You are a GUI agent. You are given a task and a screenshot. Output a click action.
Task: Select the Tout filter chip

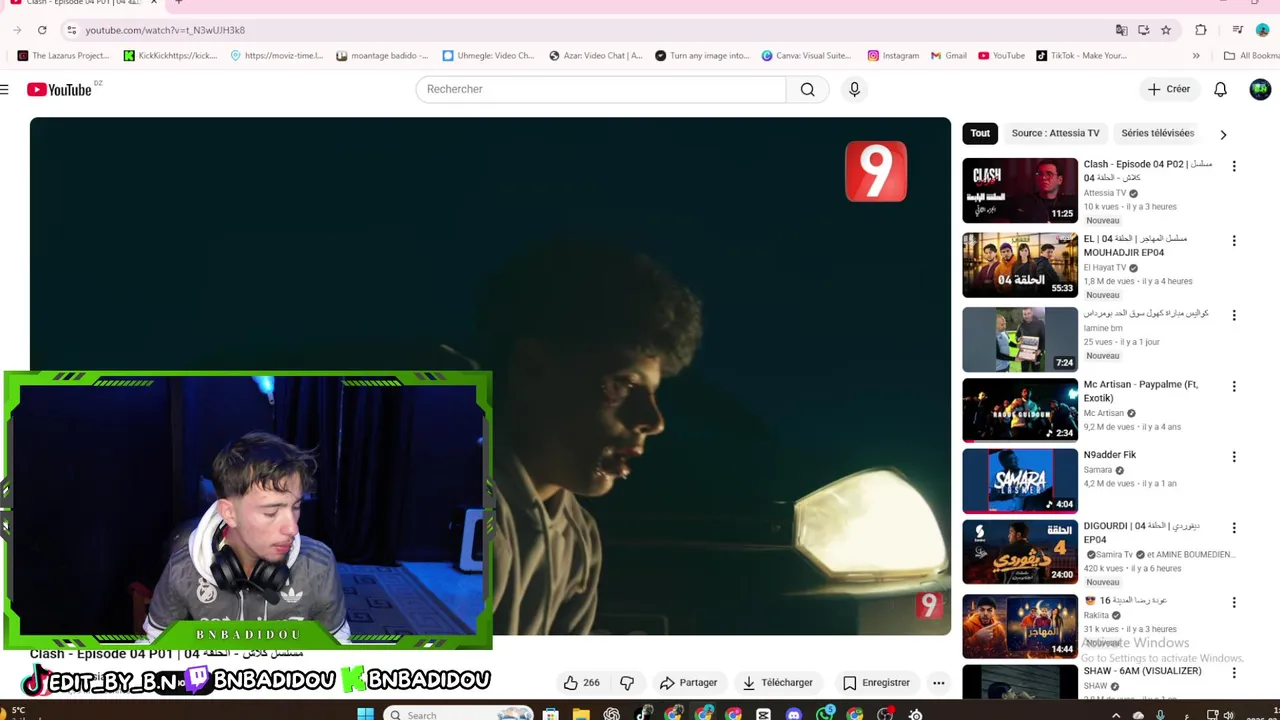(x=980, y=133)
